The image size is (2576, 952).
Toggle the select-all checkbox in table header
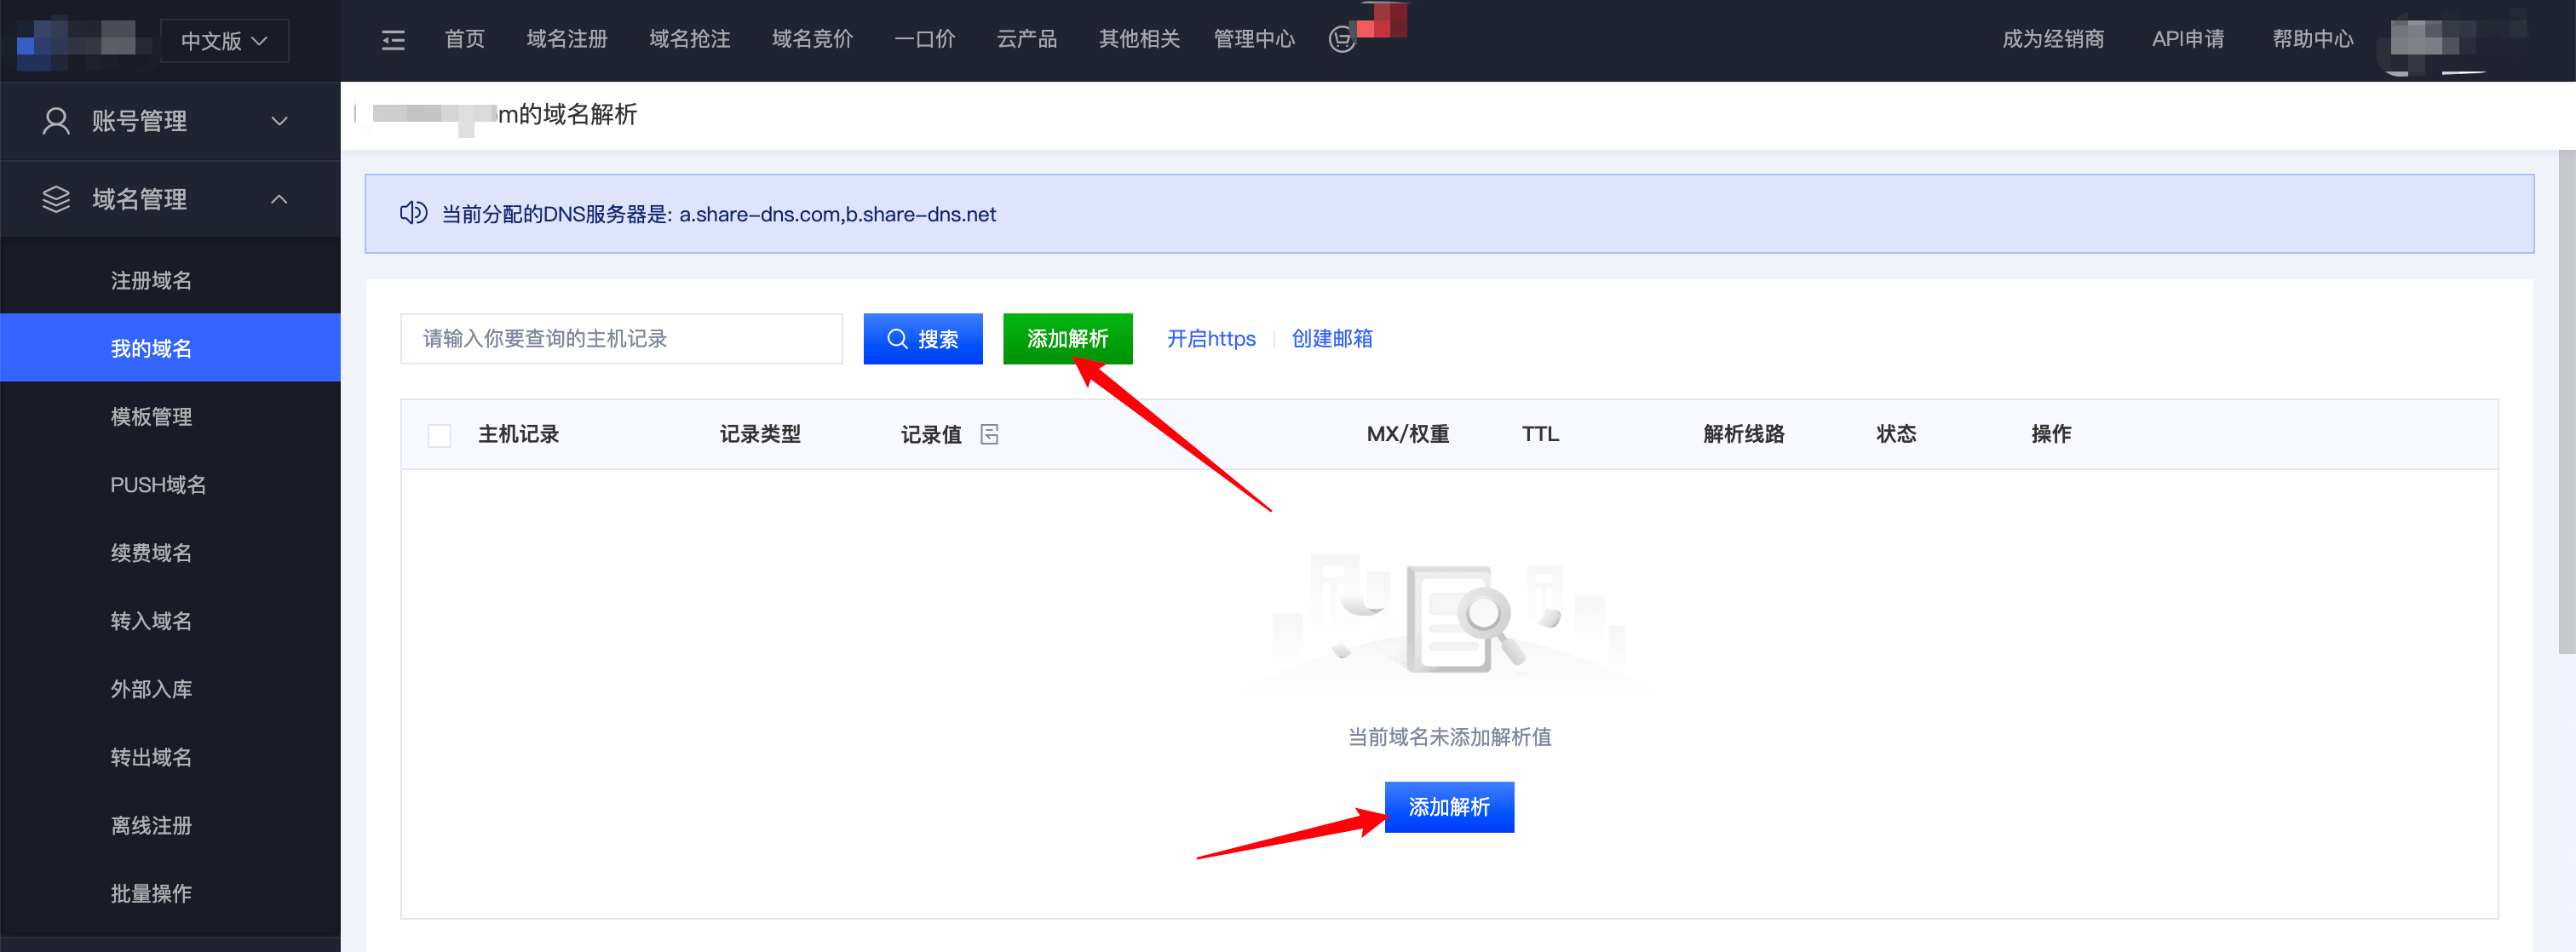439,435
